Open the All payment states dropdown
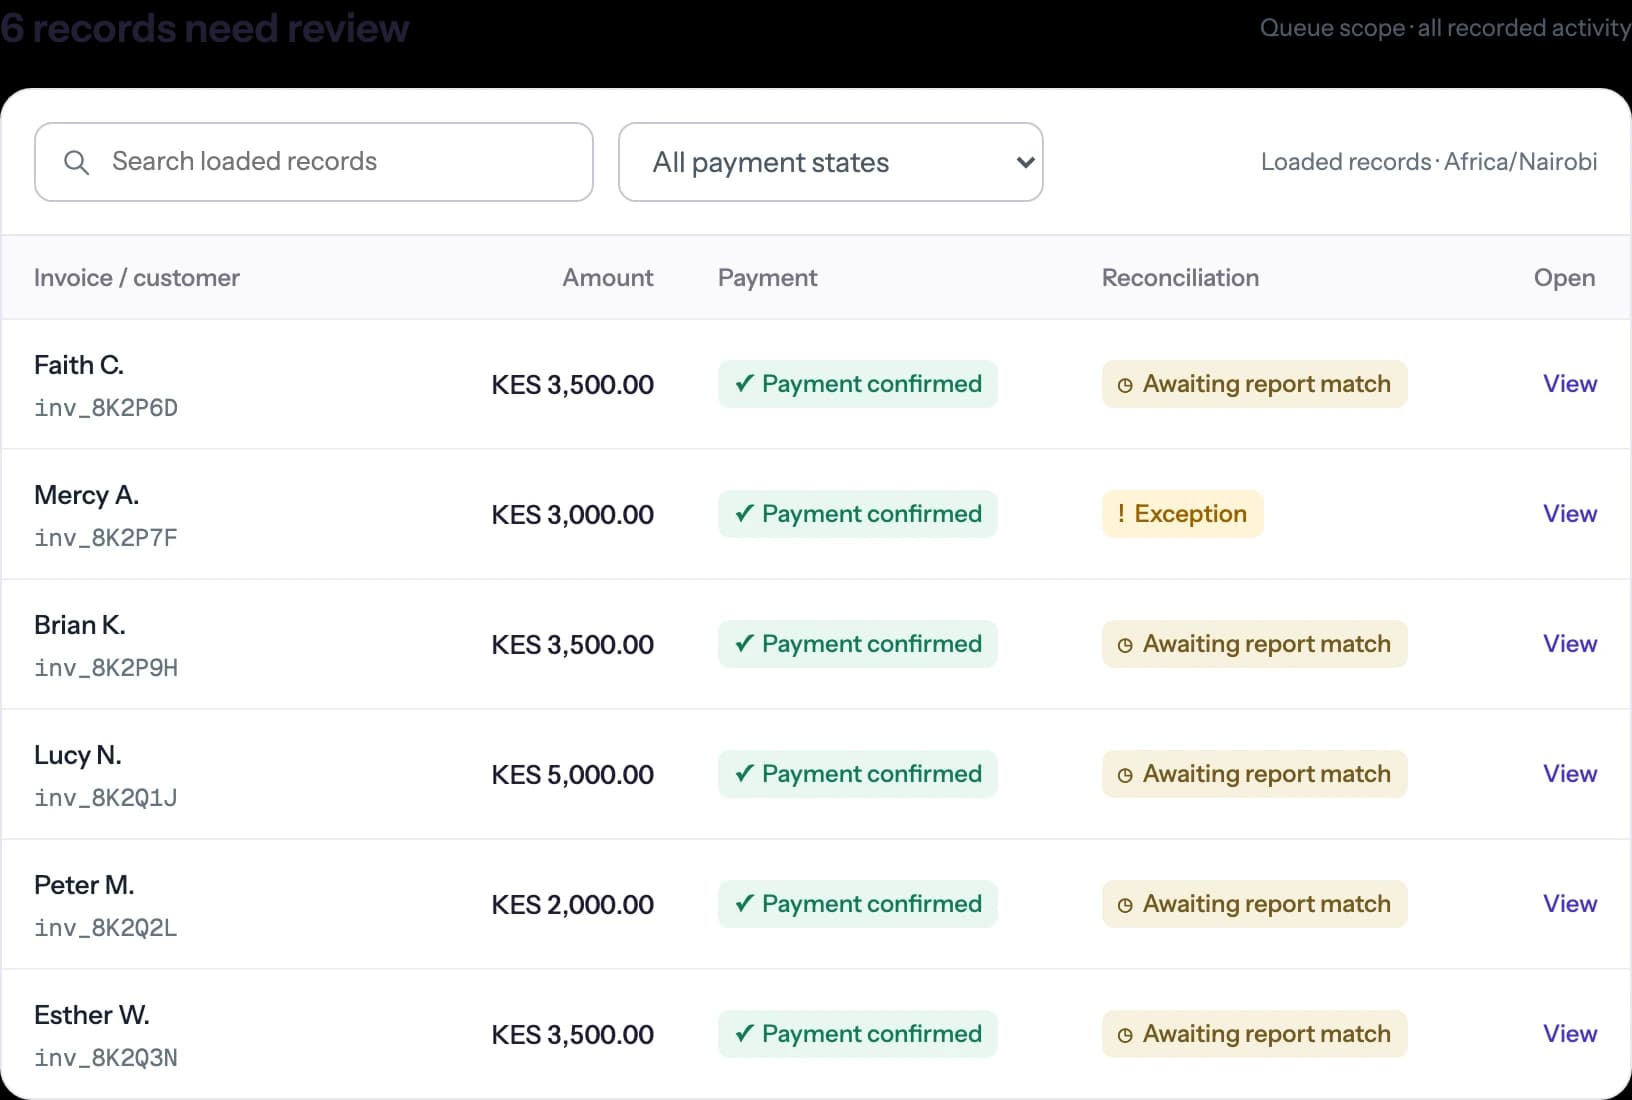Viewport: 1632px width, 1100px height. coord(831,162)
